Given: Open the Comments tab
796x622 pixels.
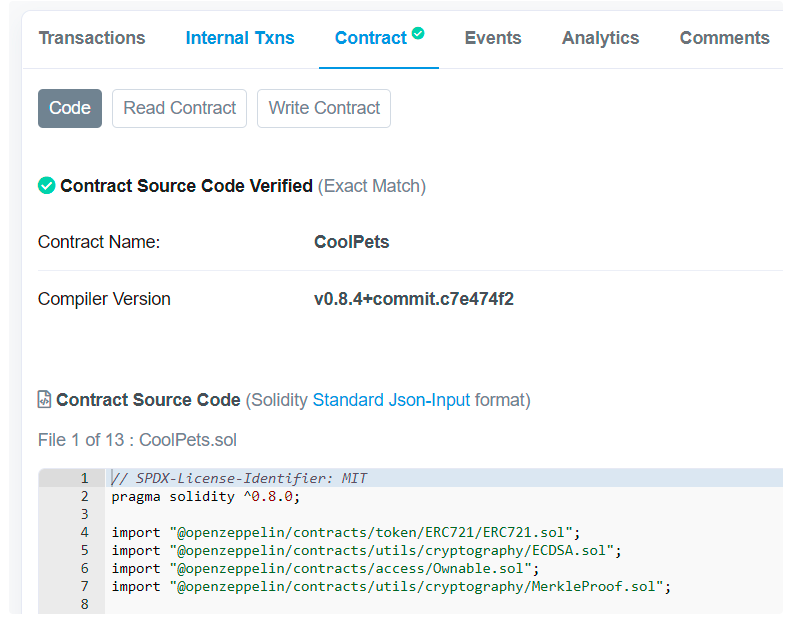Looking at the screenshot, I should point(724,38).
